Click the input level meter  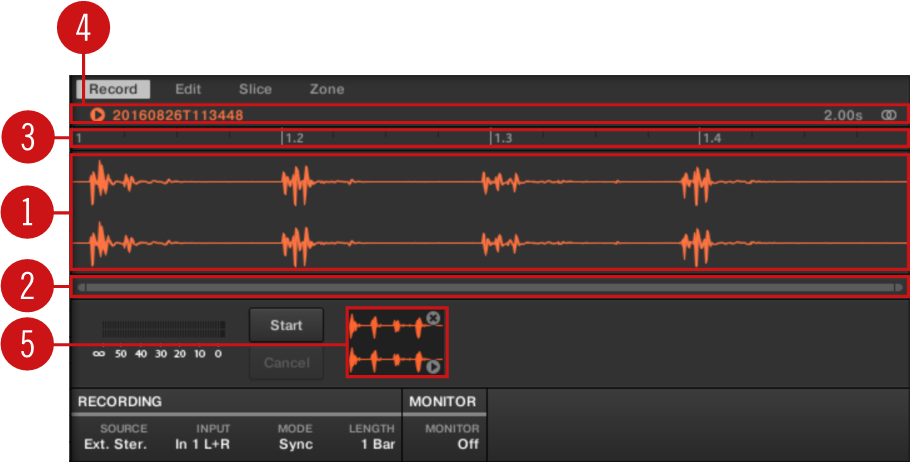tap(163, 329)
